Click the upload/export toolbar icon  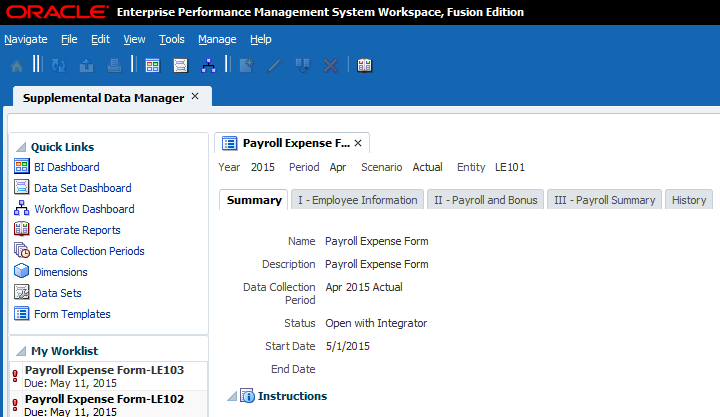point(86,66)
